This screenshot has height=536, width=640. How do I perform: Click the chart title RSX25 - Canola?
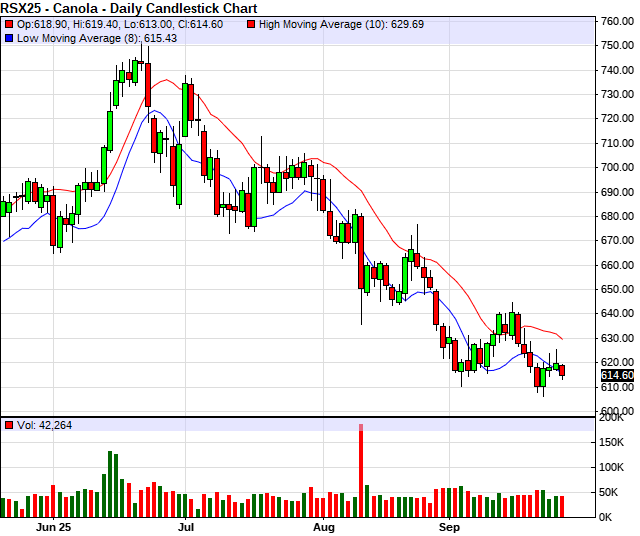(x=129, y=8)
